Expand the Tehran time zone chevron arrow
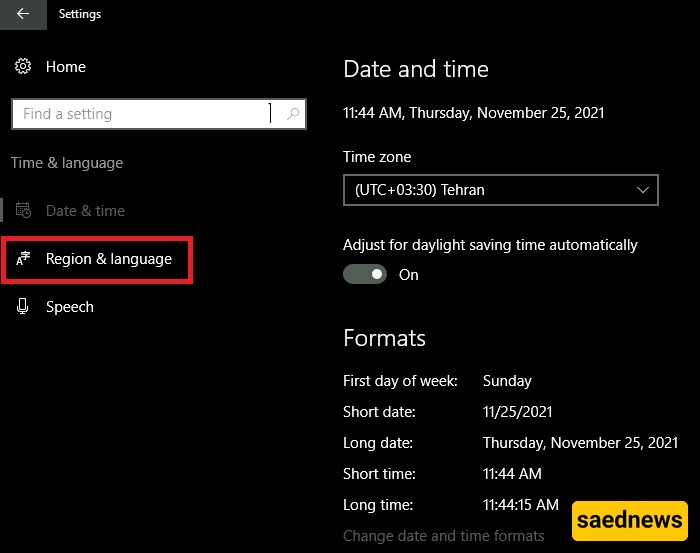This screenshot has width=700, height=553. 642,189
